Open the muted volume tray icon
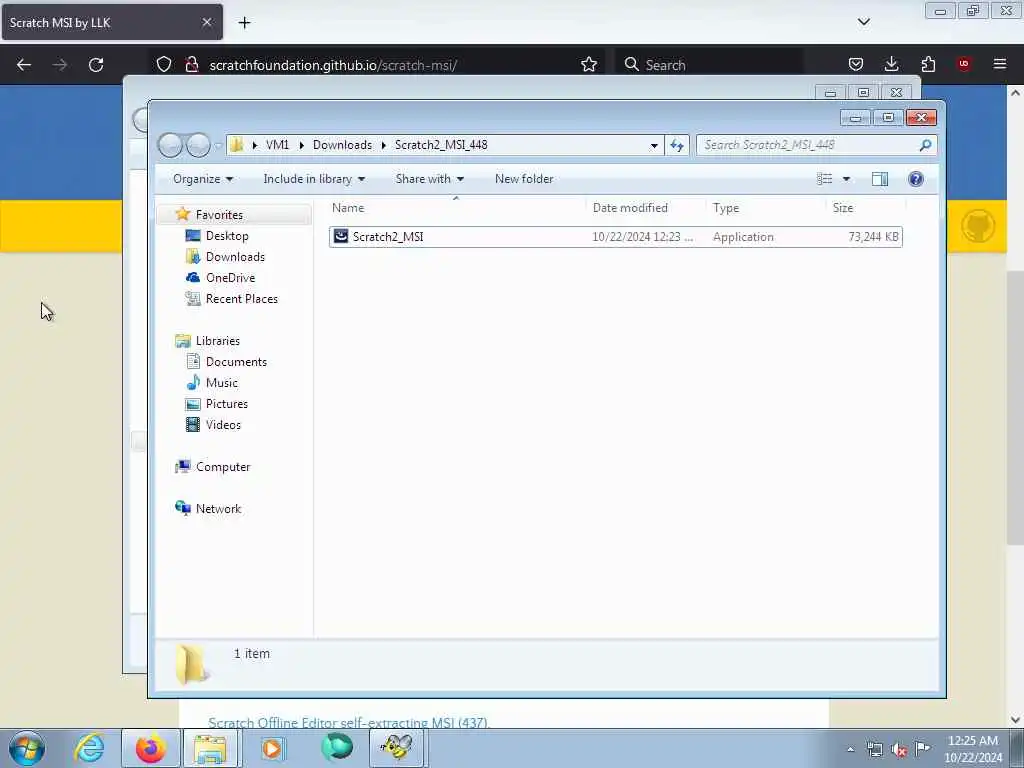Viewport: 1024px width, 768px height. tap(899, 750)
